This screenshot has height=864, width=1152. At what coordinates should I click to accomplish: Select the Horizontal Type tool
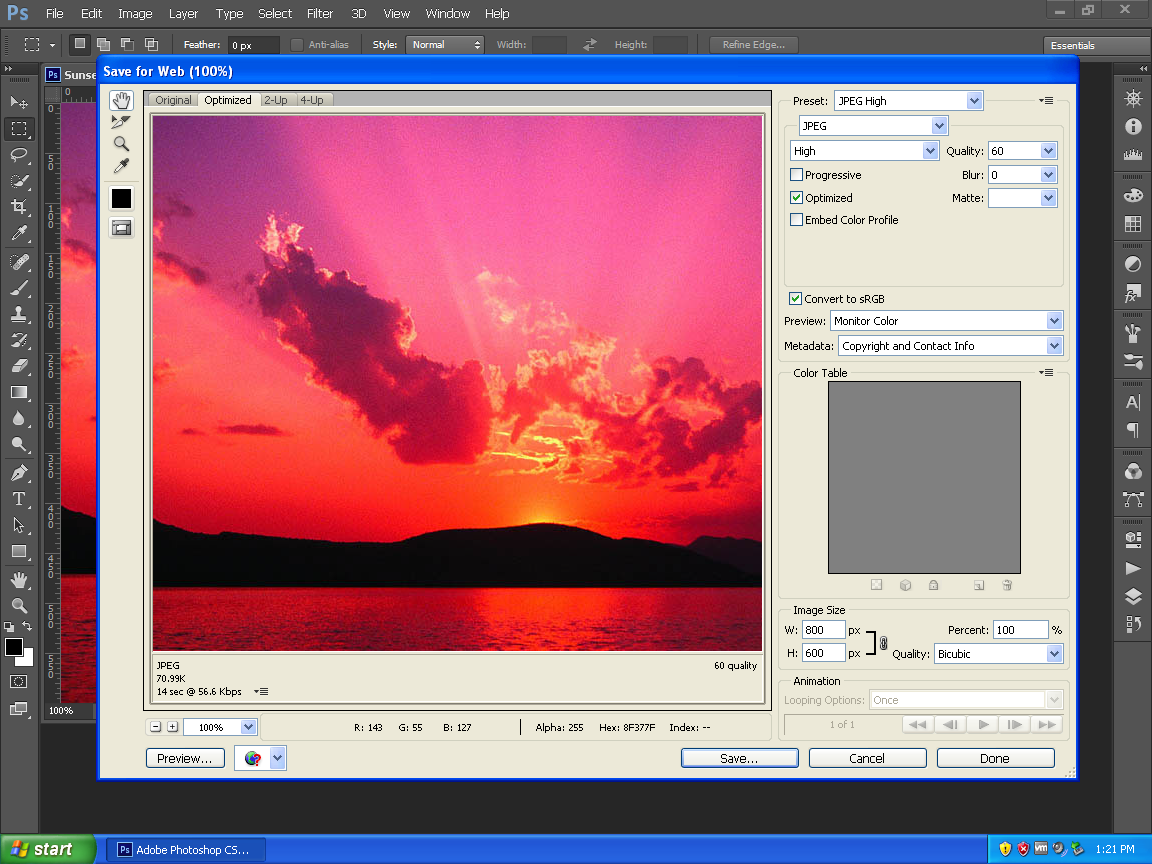19,499
